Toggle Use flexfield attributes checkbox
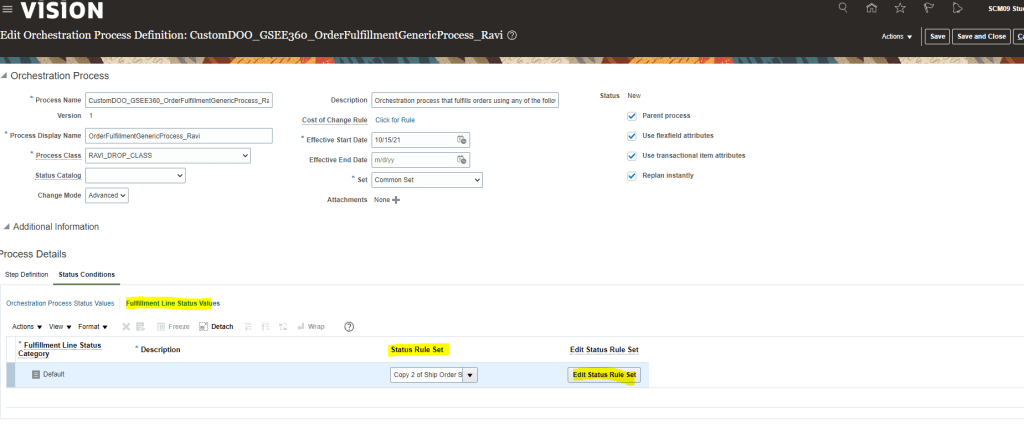The width and height of the screenshot is (1024, 433). point(631,135)
